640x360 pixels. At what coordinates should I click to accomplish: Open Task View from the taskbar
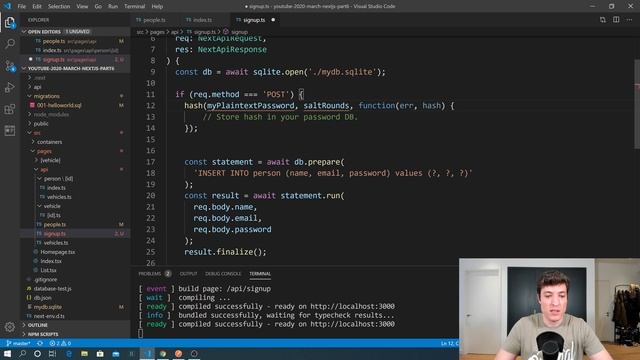tap(52, 353)
